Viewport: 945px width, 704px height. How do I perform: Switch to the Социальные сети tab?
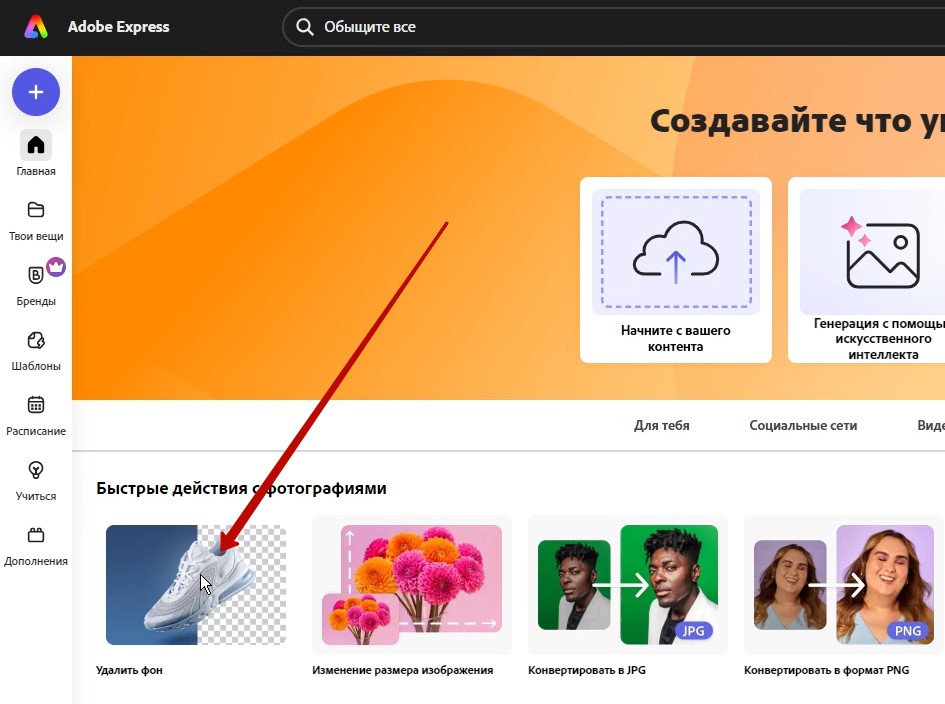(x=803, y=425)
